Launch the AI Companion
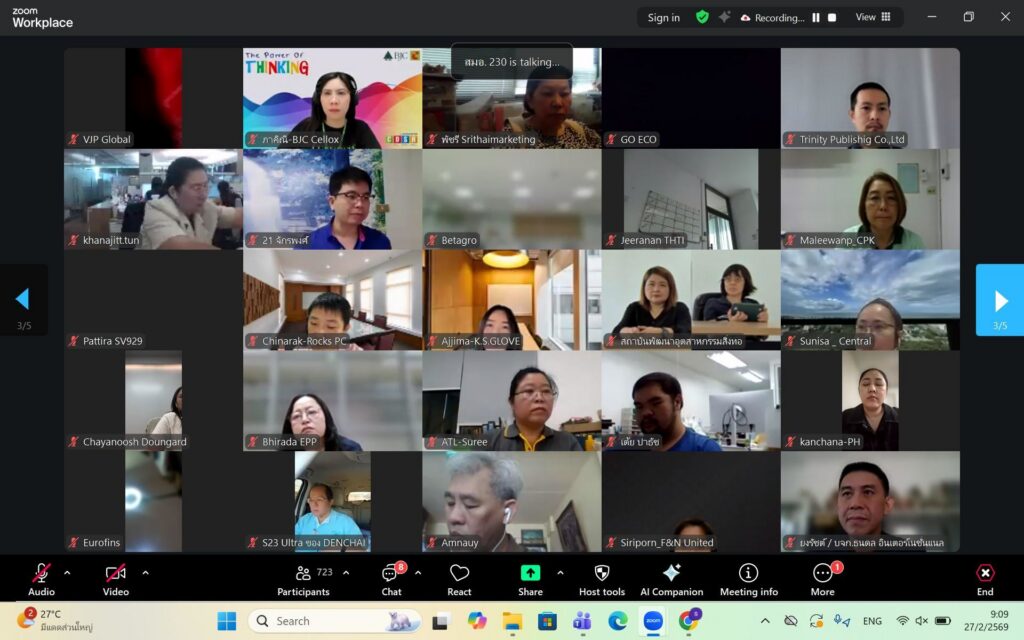Screen dimensions: 1024x640 coord(671,580)
